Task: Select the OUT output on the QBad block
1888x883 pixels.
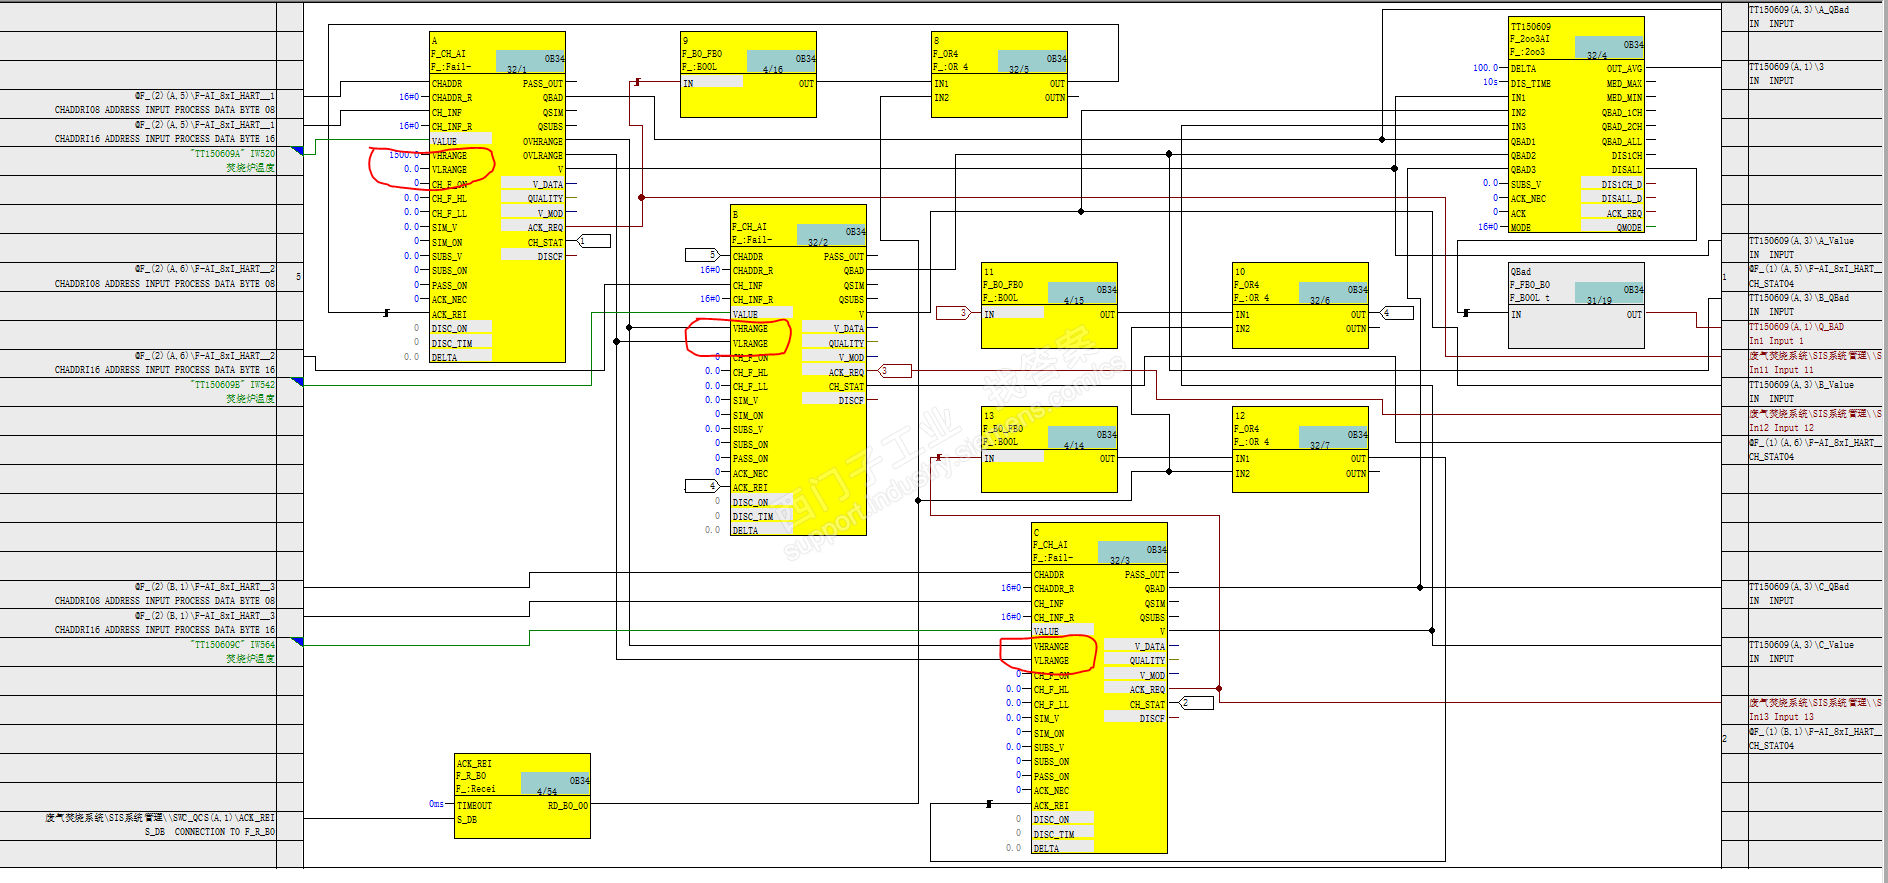Action: (1634, 315)
